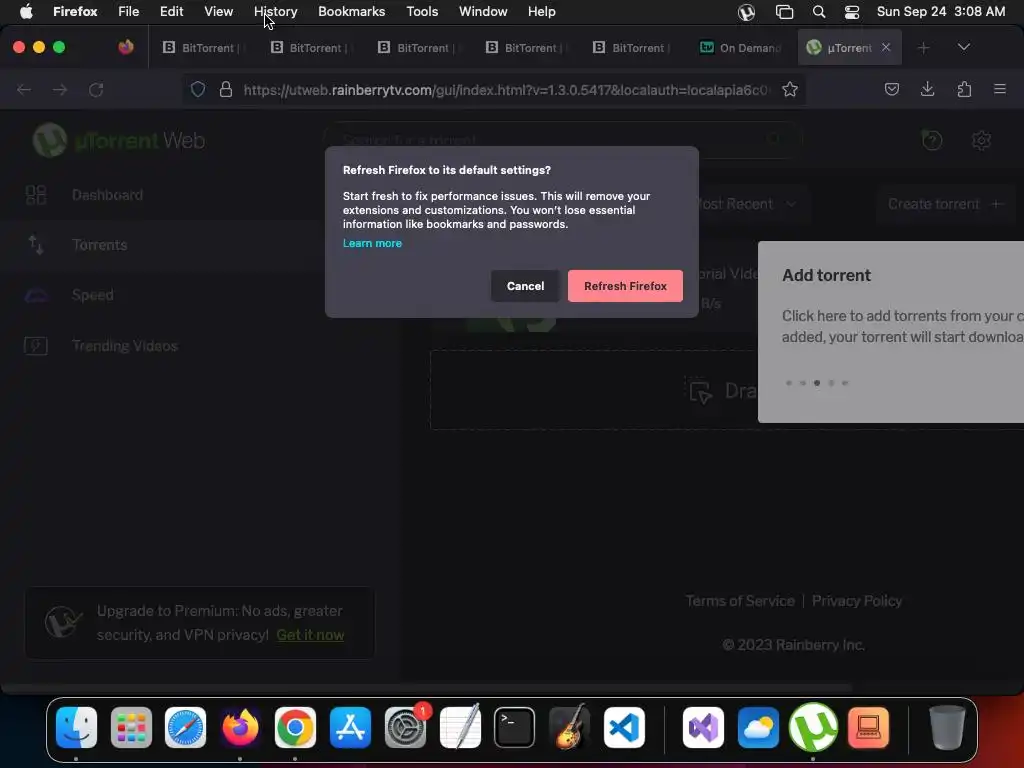This screenshot has height=768, width=1024.
Task: Open Google Chrome from the Dock
Action: [295, 728]
